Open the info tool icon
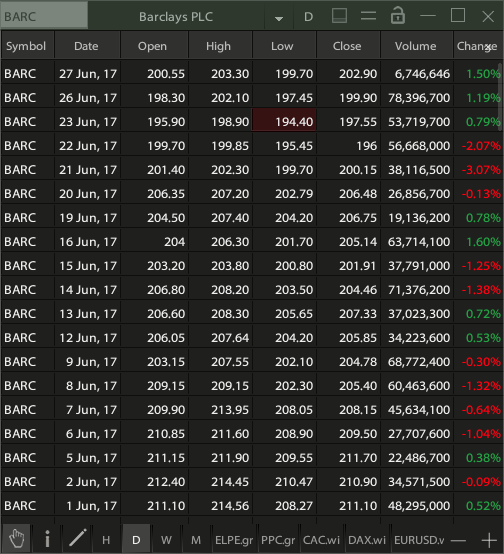 (x=47, y=539)
